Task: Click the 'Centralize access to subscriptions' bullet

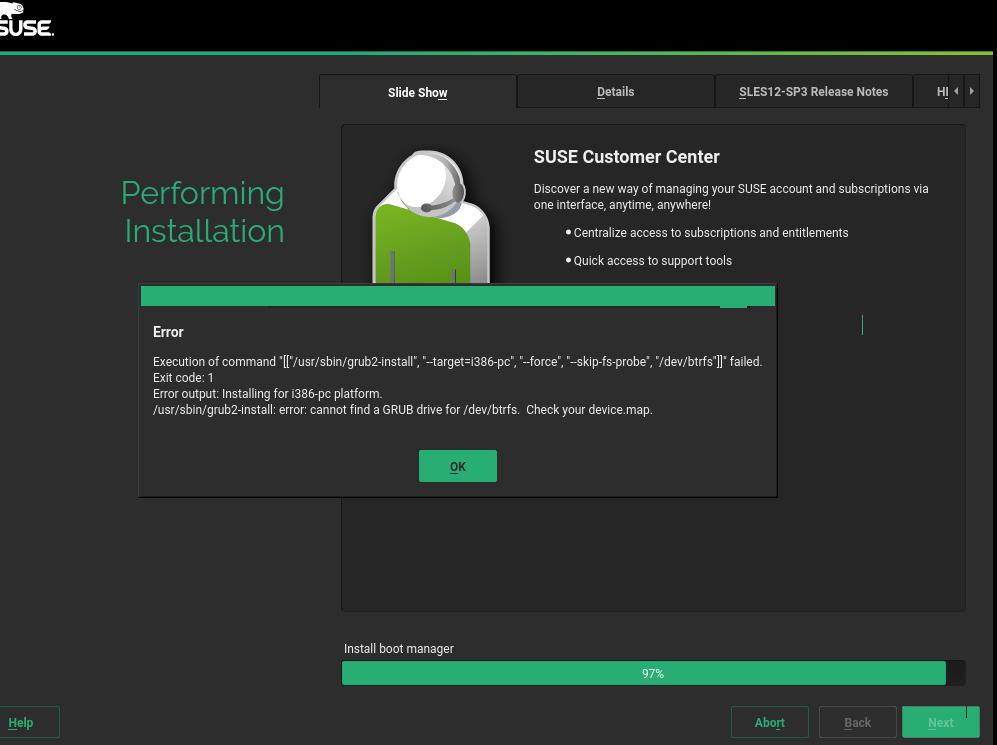Action: (x=710, y=233)
